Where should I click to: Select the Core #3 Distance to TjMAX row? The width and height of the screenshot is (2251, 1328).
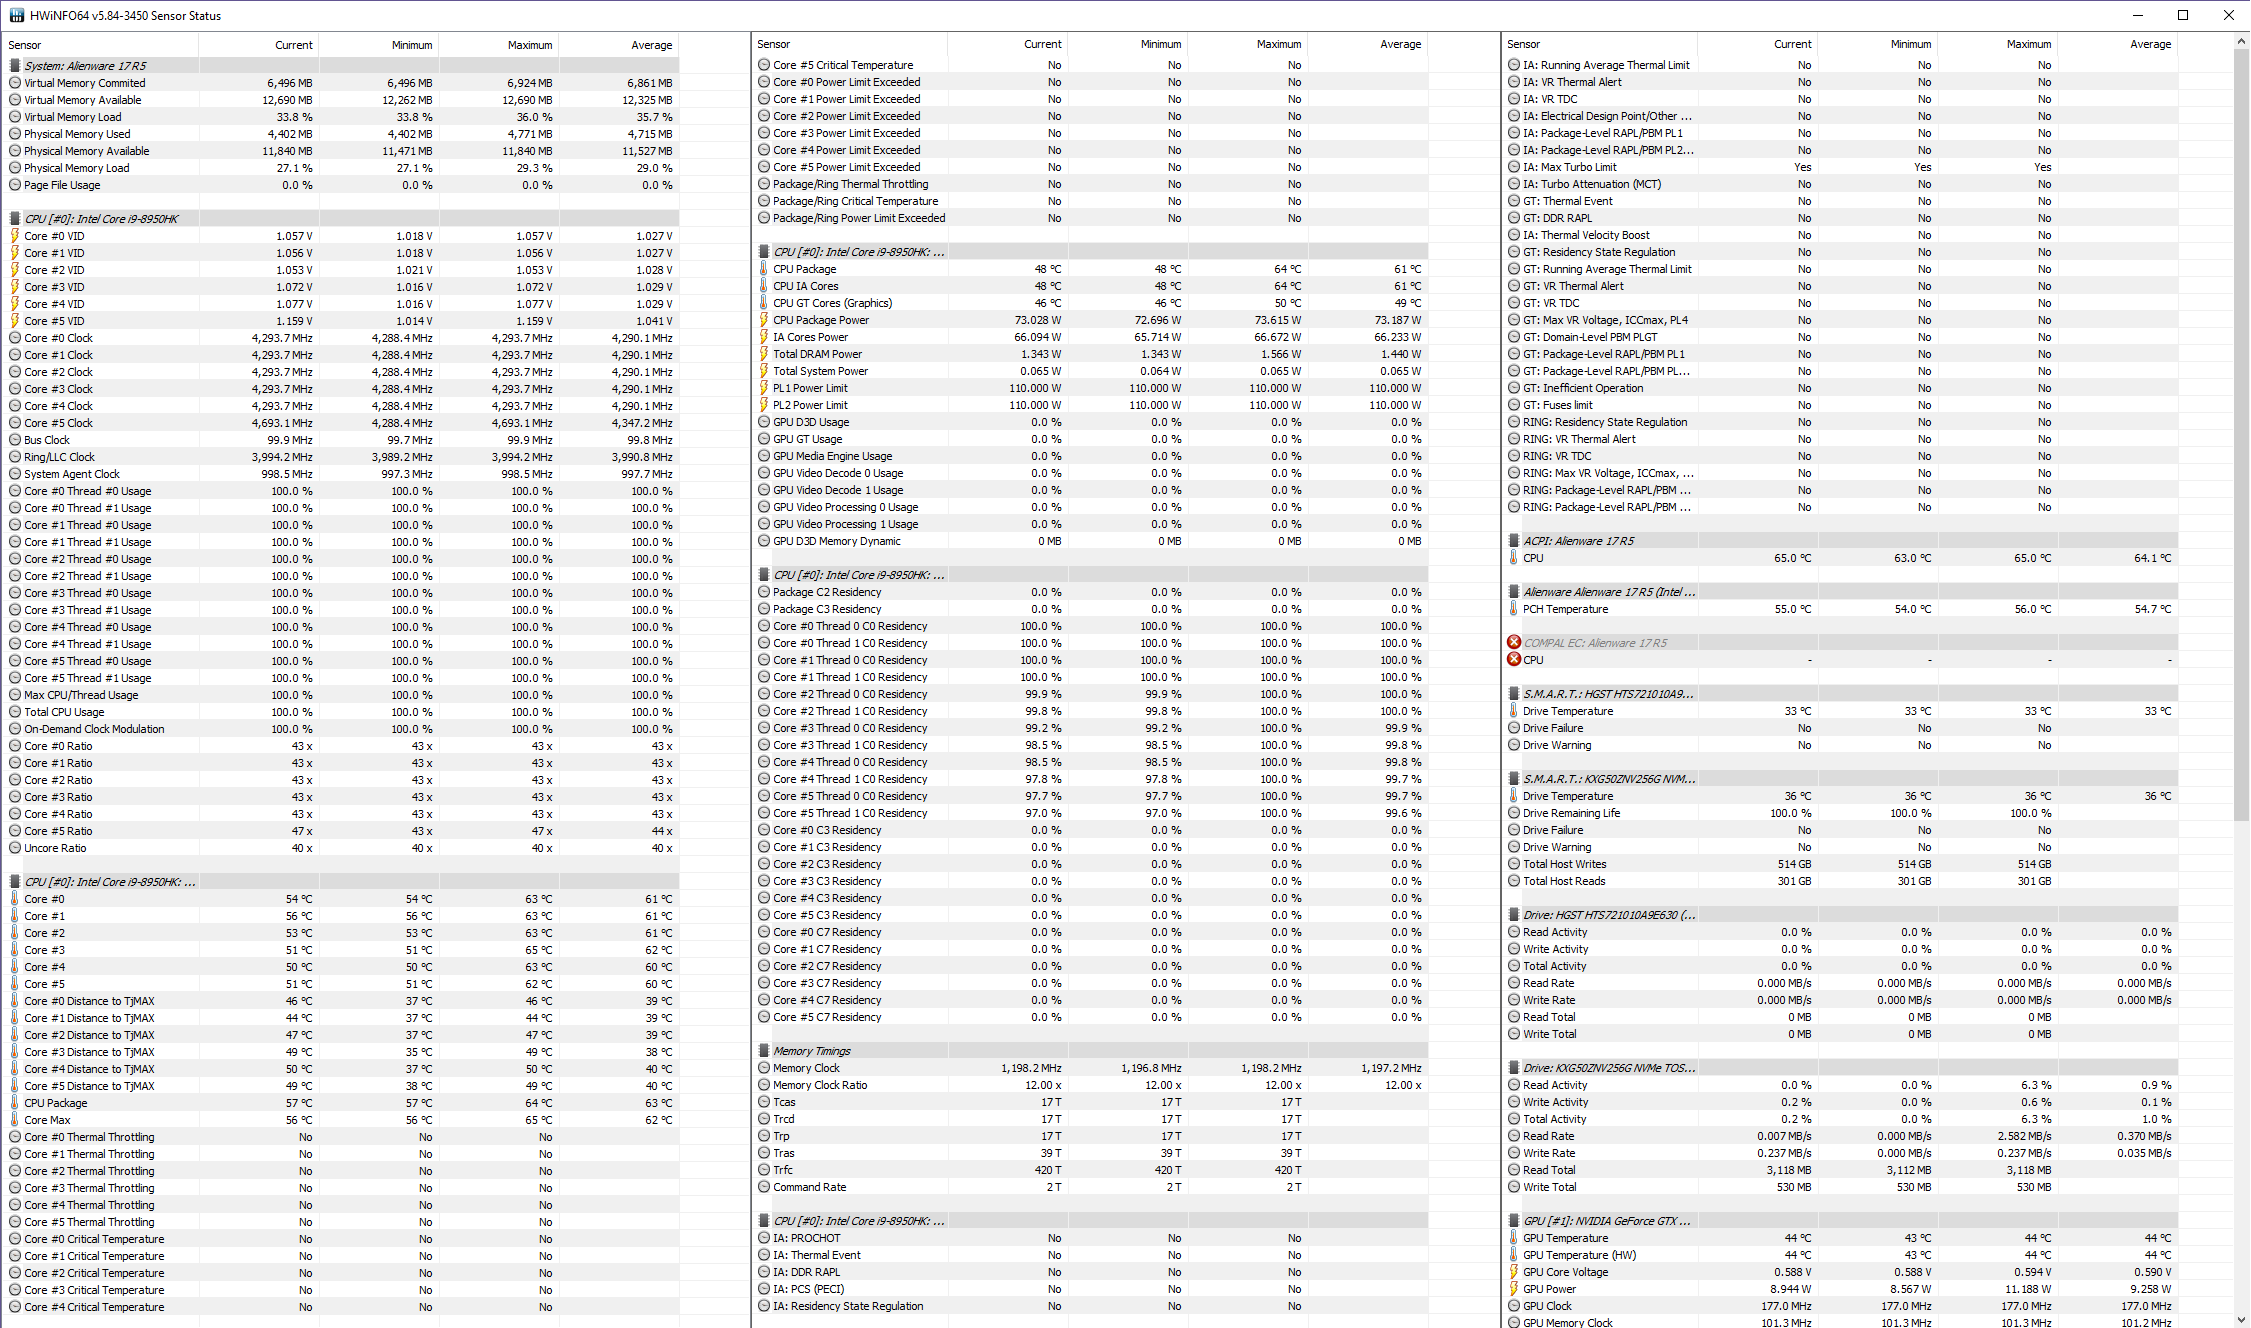coord(342,1052)
